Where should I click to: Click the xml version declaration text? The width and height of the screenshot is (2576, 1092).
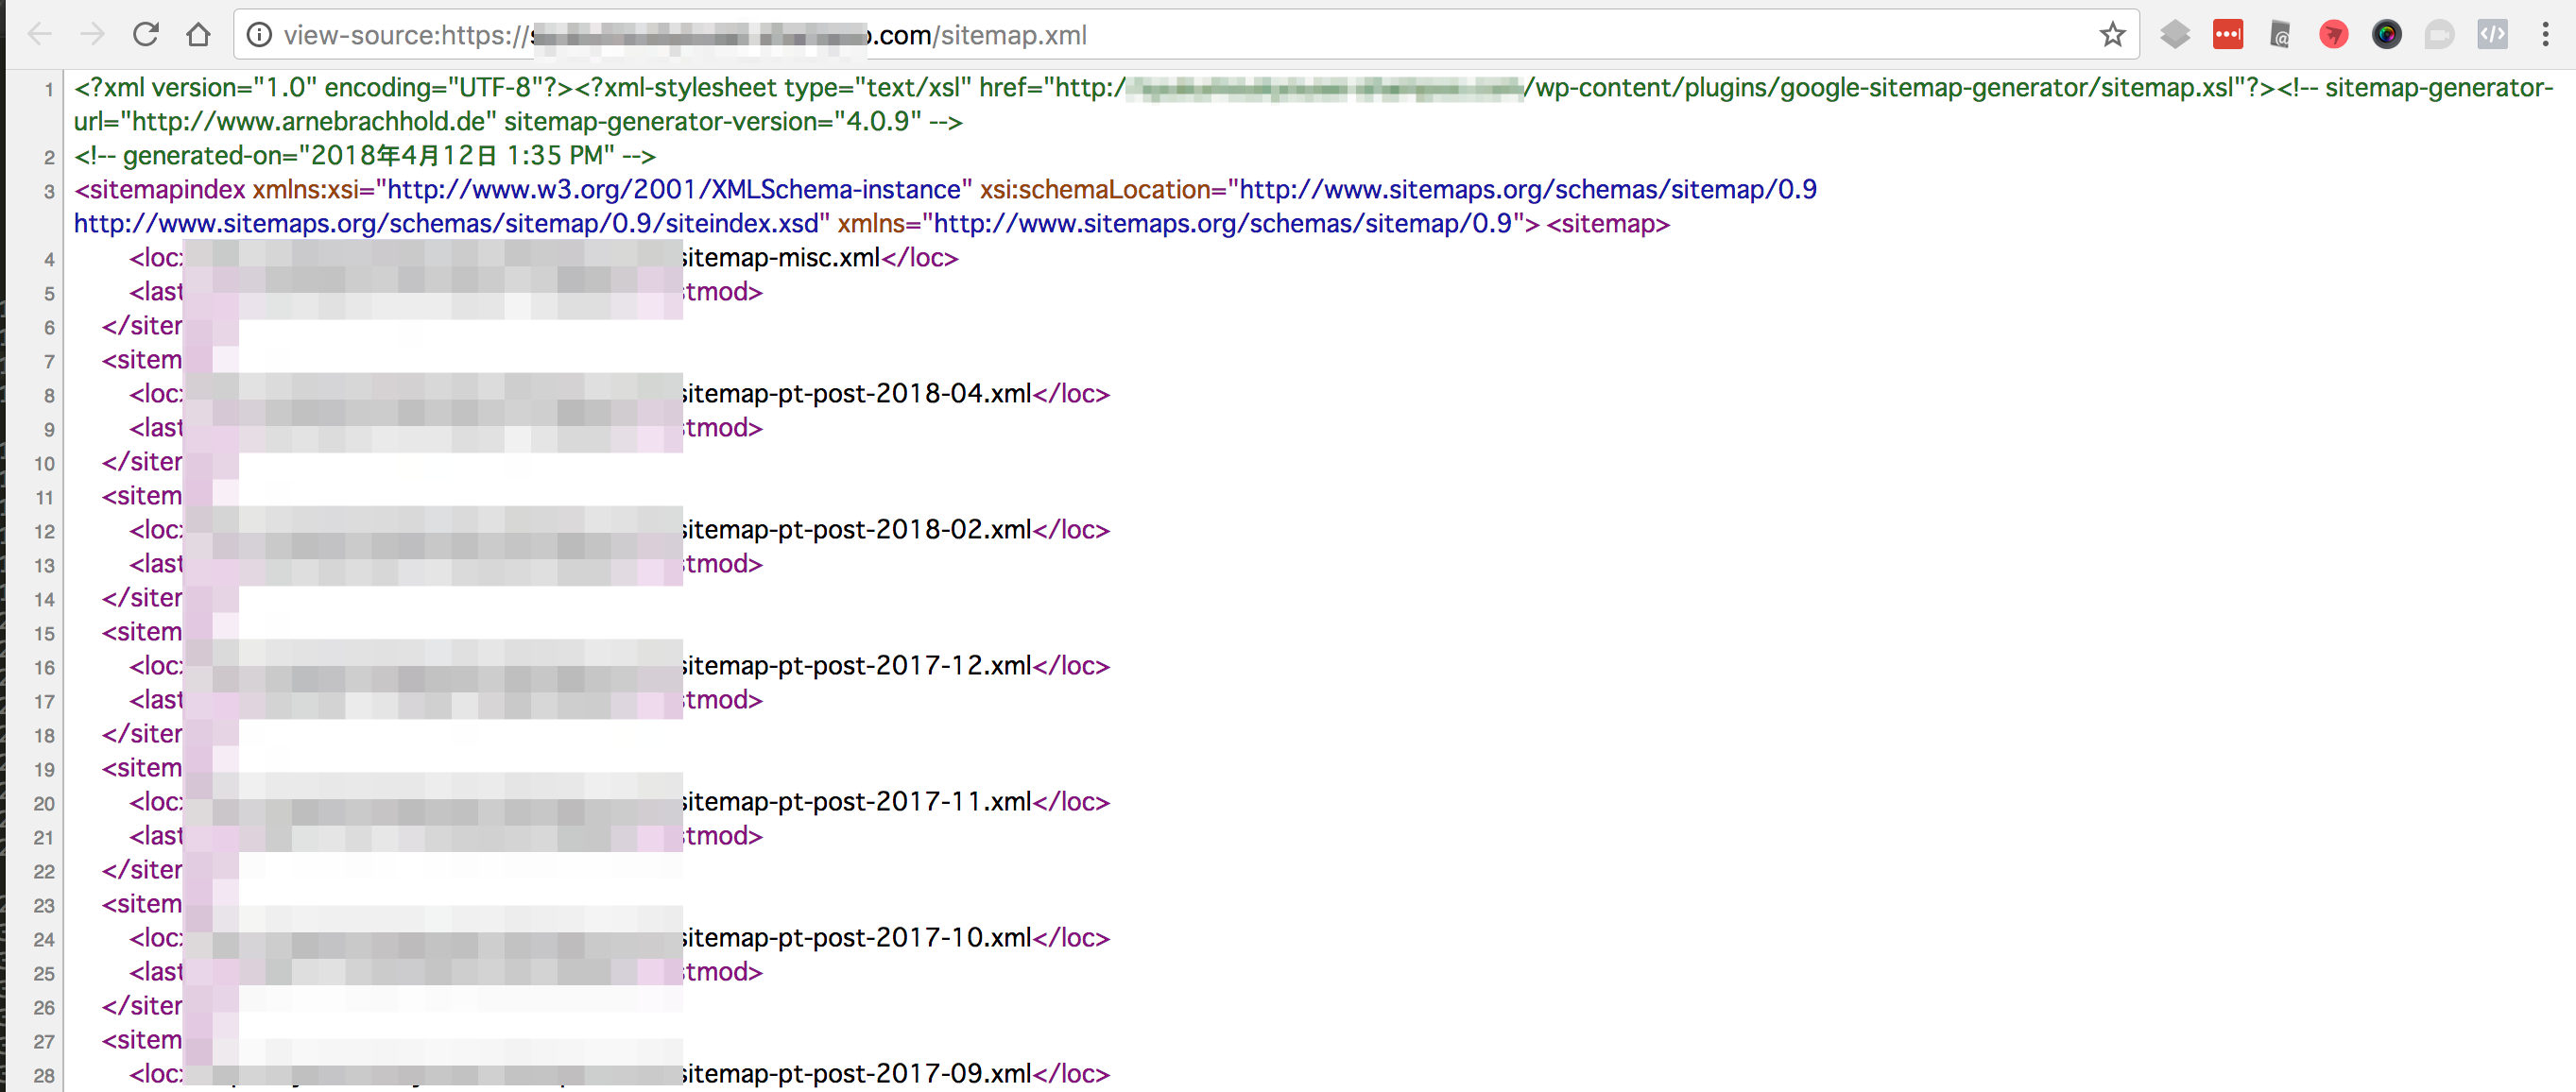pyautogui.click(x=323, y=88)
